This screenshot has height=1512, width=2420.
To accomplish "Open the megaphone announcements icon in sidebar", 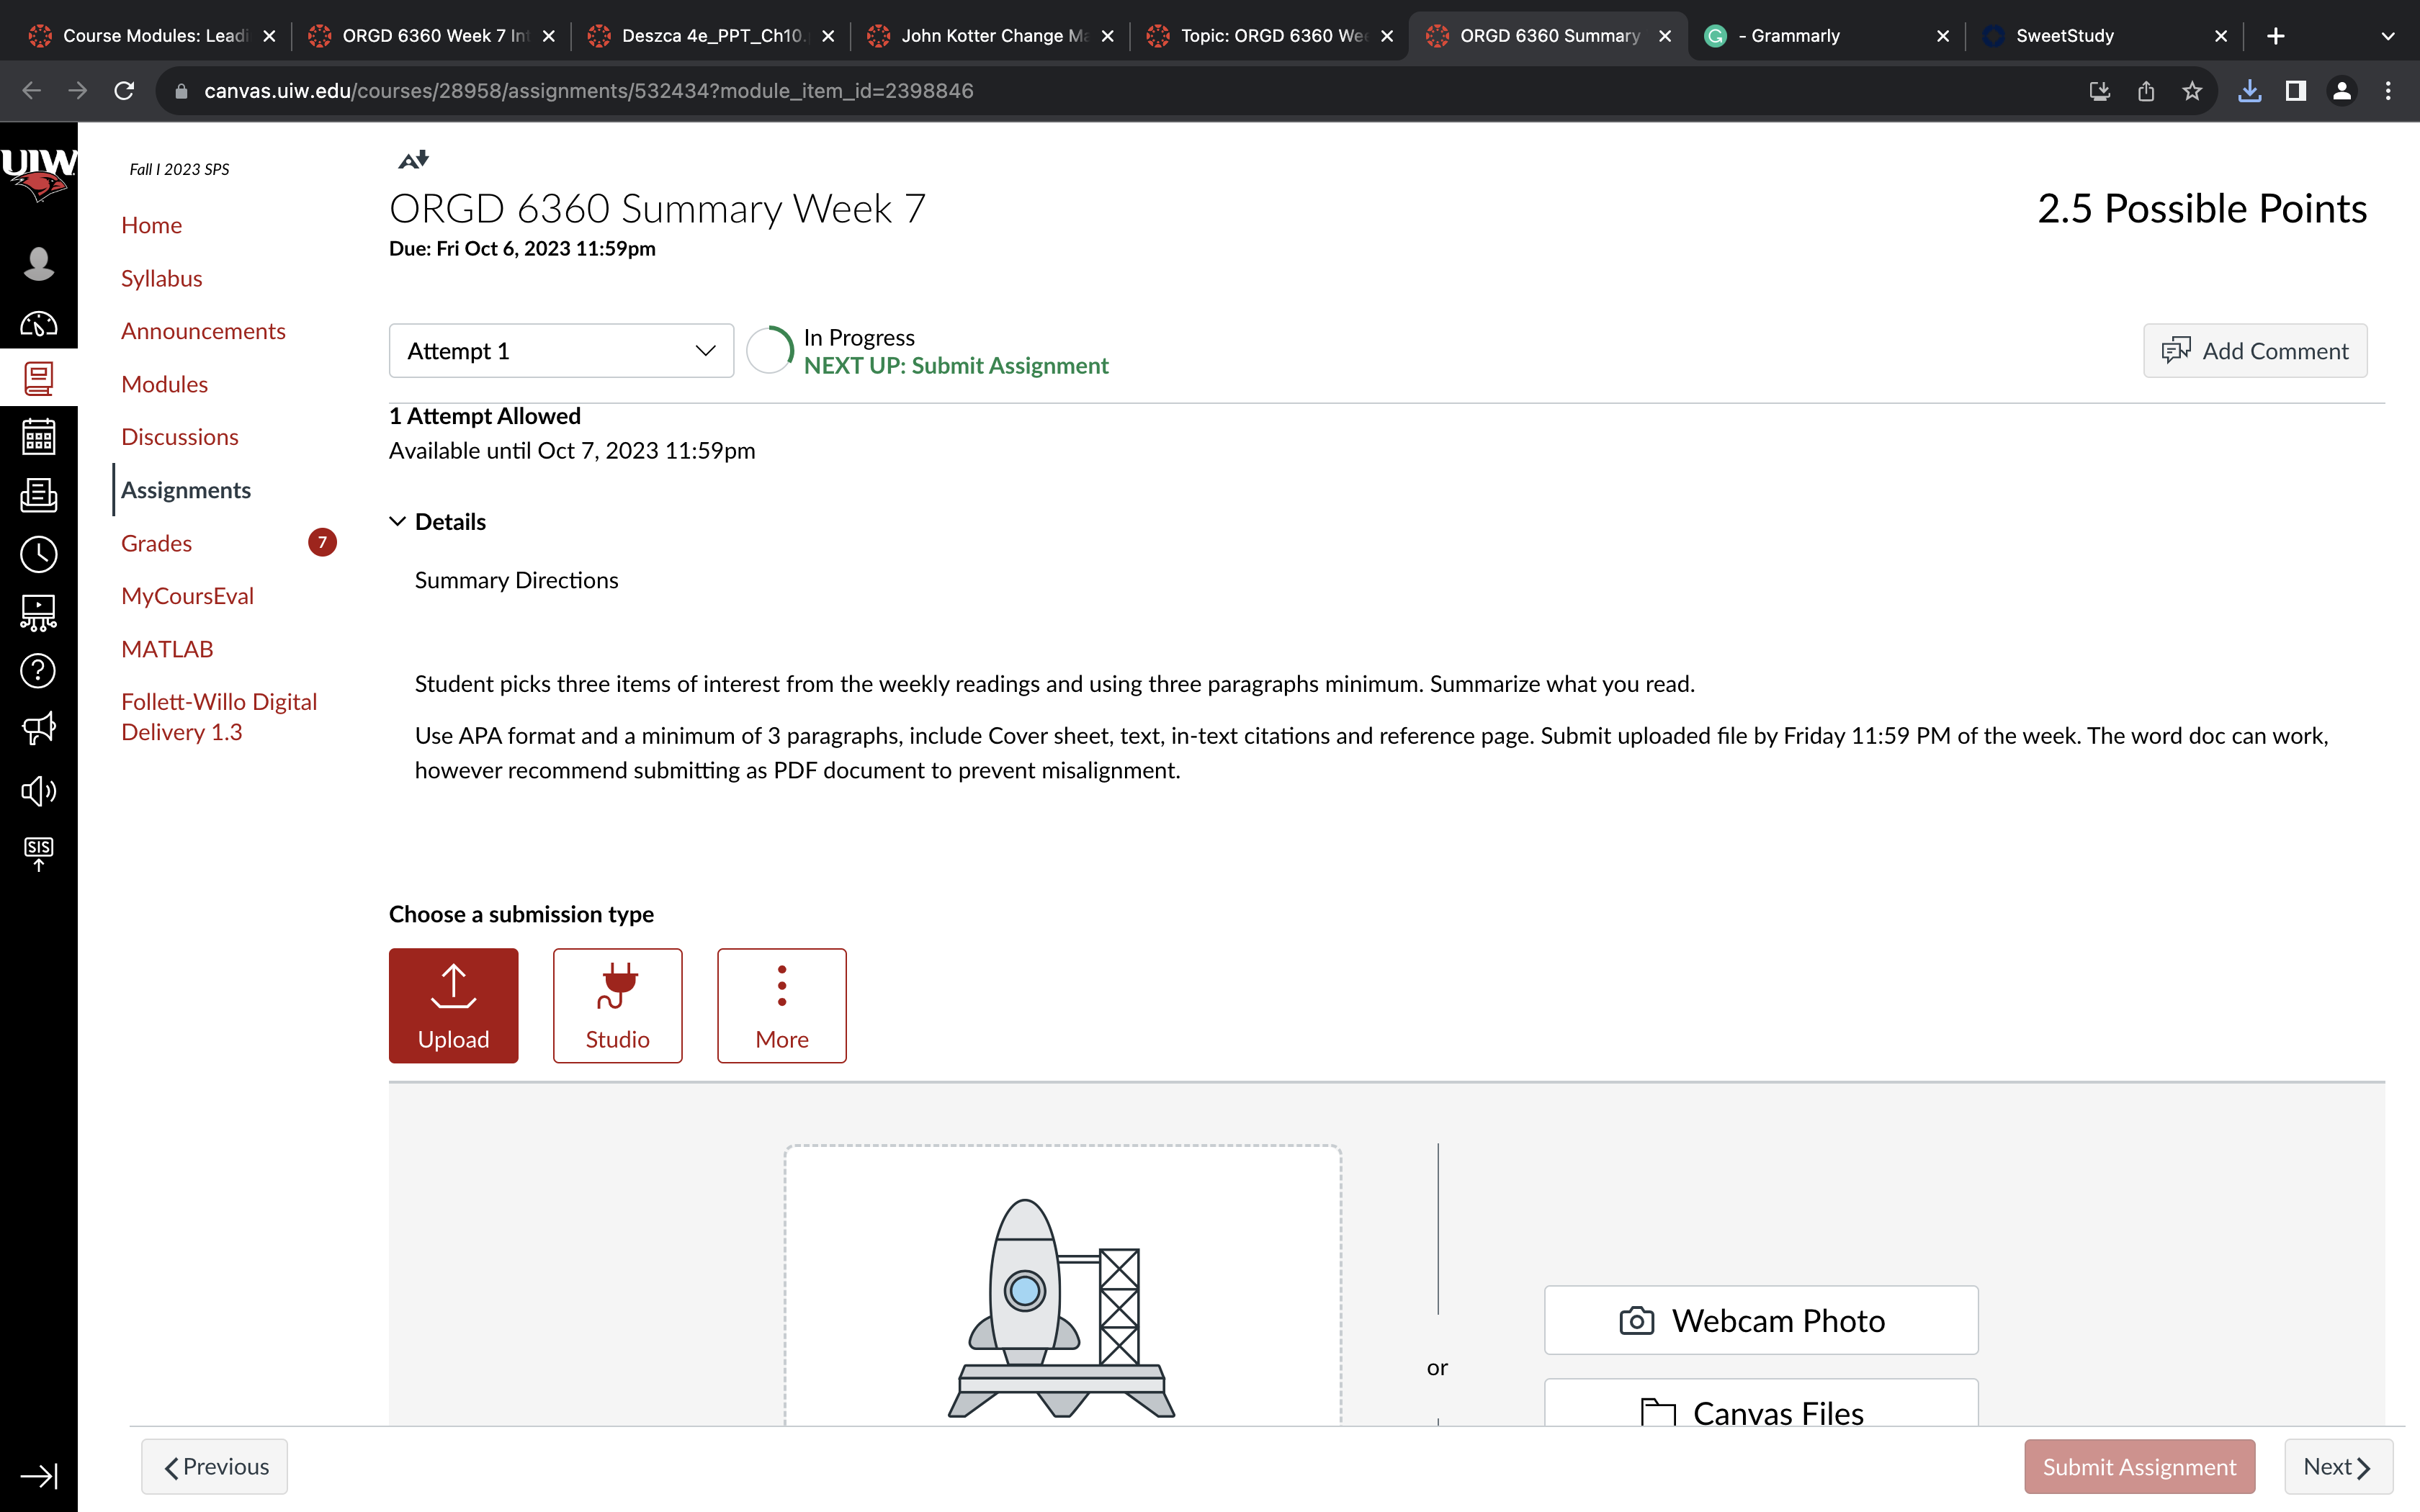I will coord(38,729).
